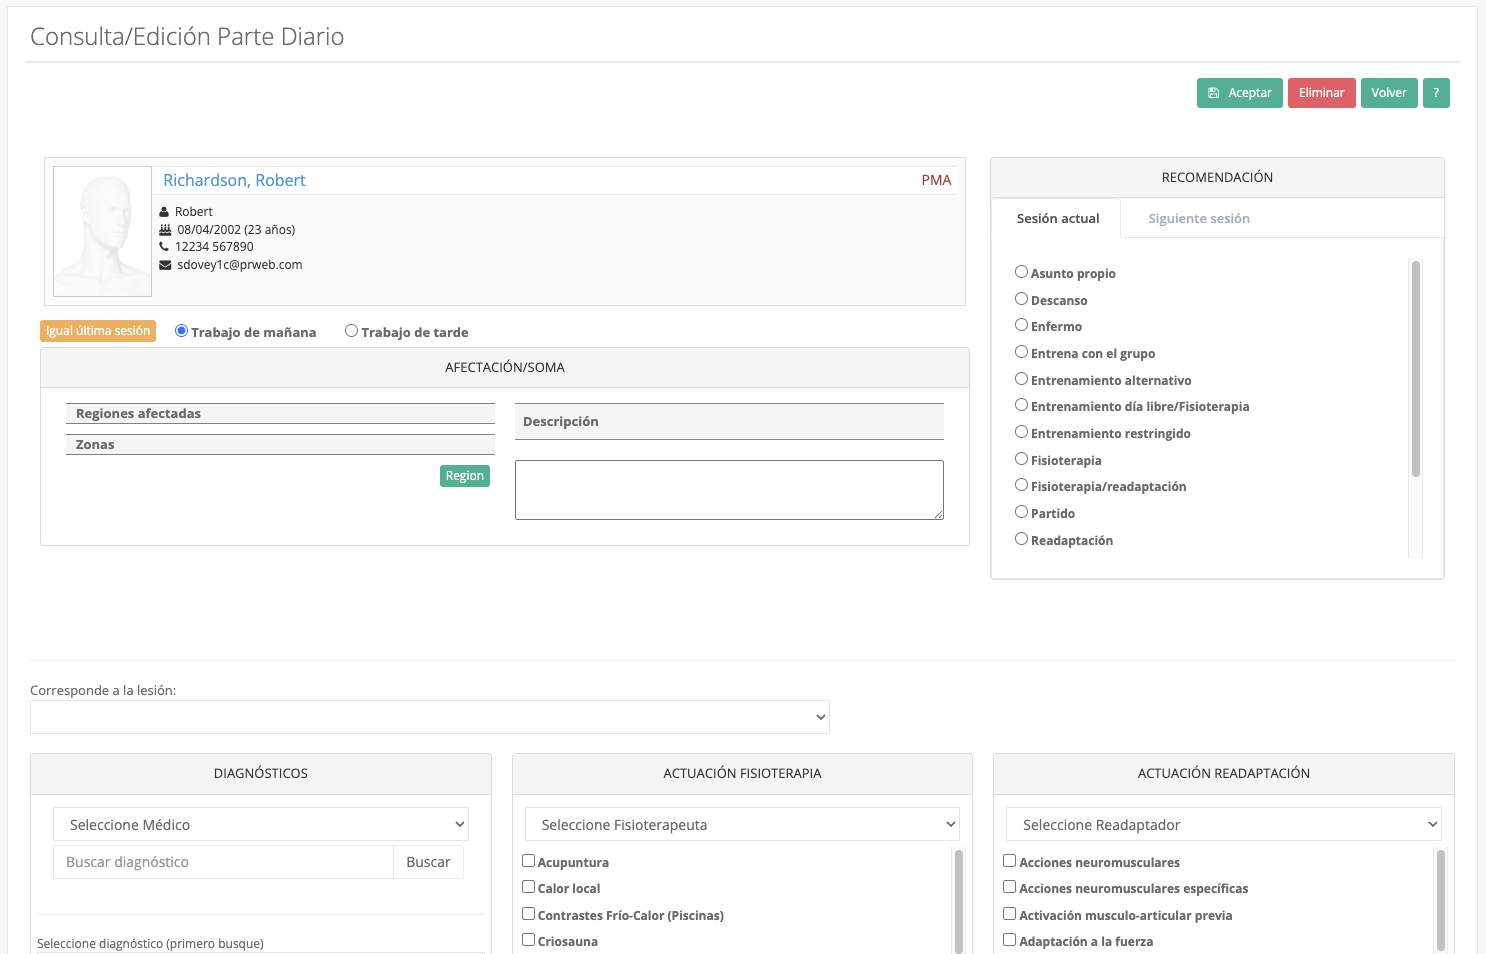Image resolution: width=1486 pixels, height=954 pixels.
Task: Click the green Region button
Action: pos(464,476)
